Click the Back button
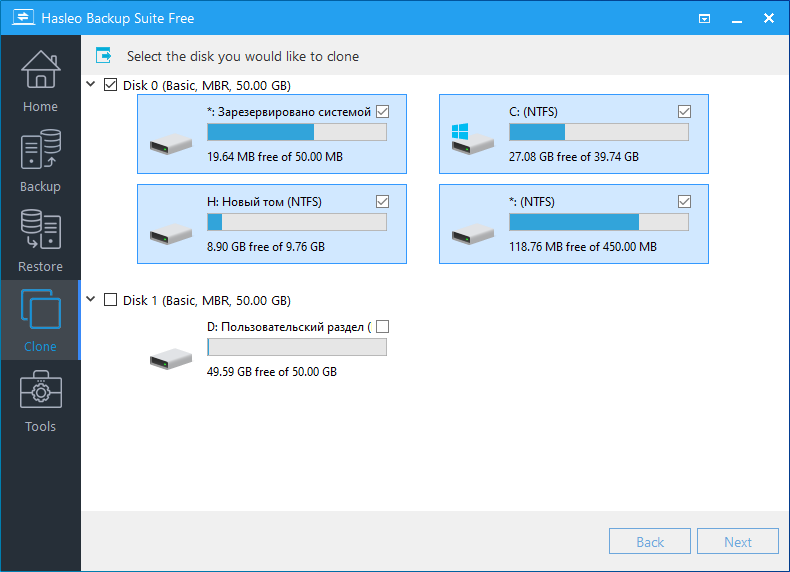The image size is (790, 572). point(650,541)
